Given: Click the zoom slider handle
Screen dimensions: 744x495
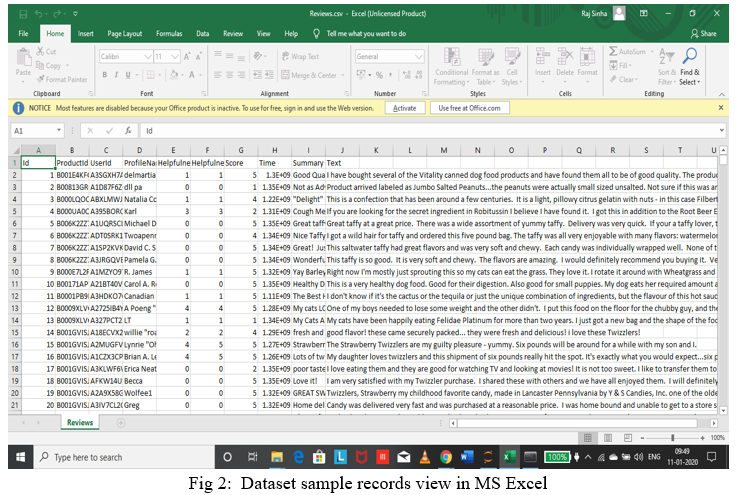Looking at the screenshot, I should (x=672, y=438).
